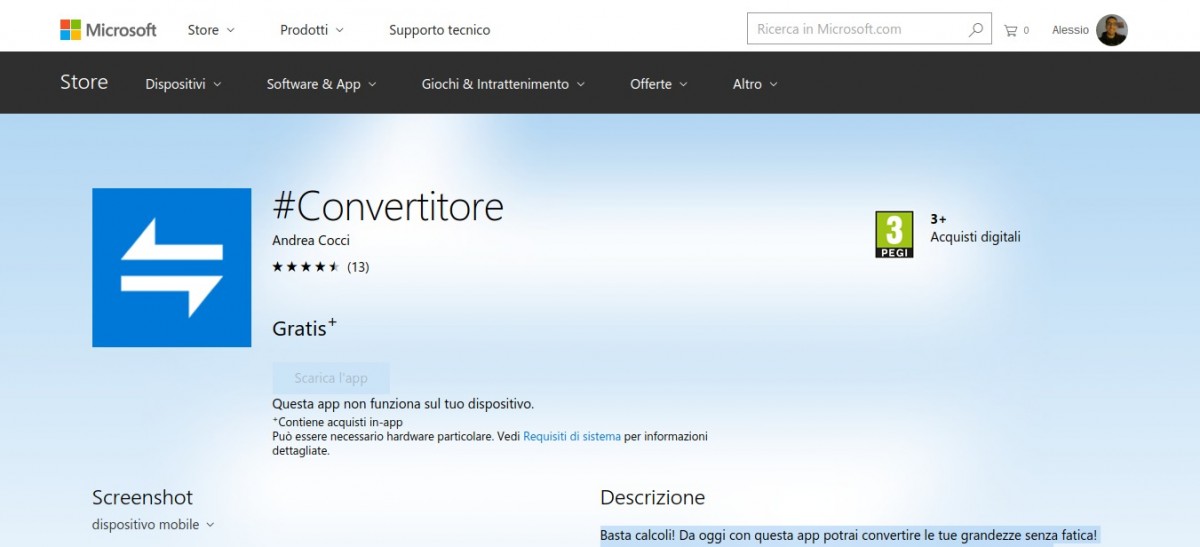Click the Descrizione heading

coord(652,497)
